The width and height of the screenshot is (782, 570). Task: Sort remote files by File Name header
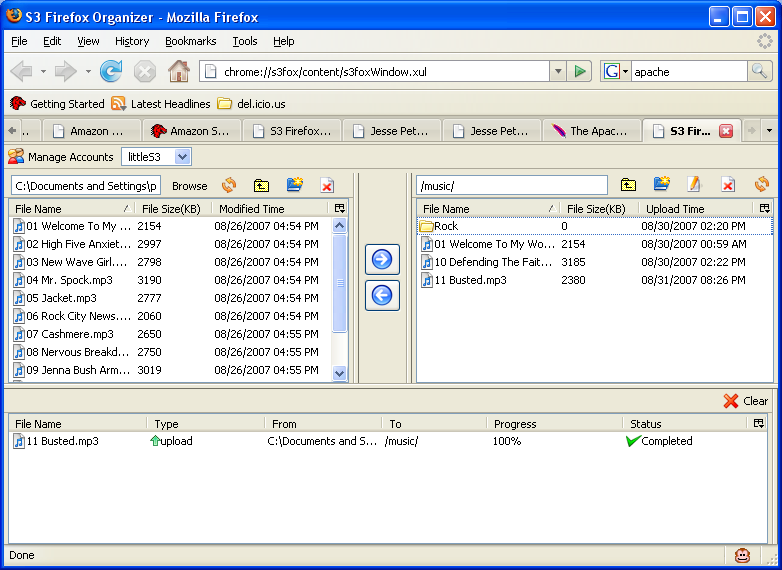point(488,208)
